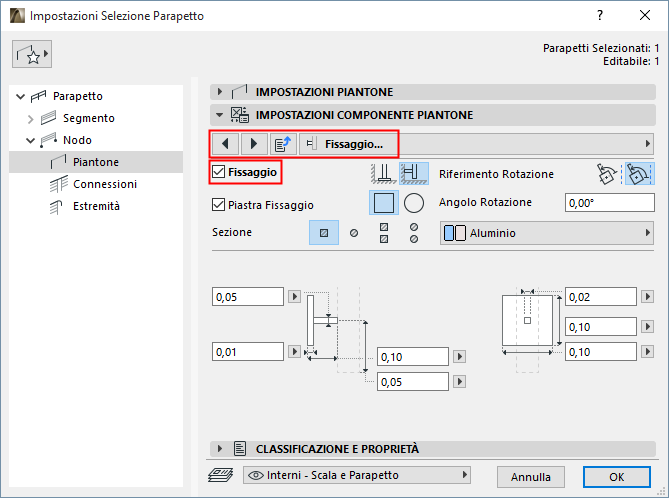Click Aluminio material swatch icon
The width and height of the screenshot is (669, 498).
tap(454, 233)
